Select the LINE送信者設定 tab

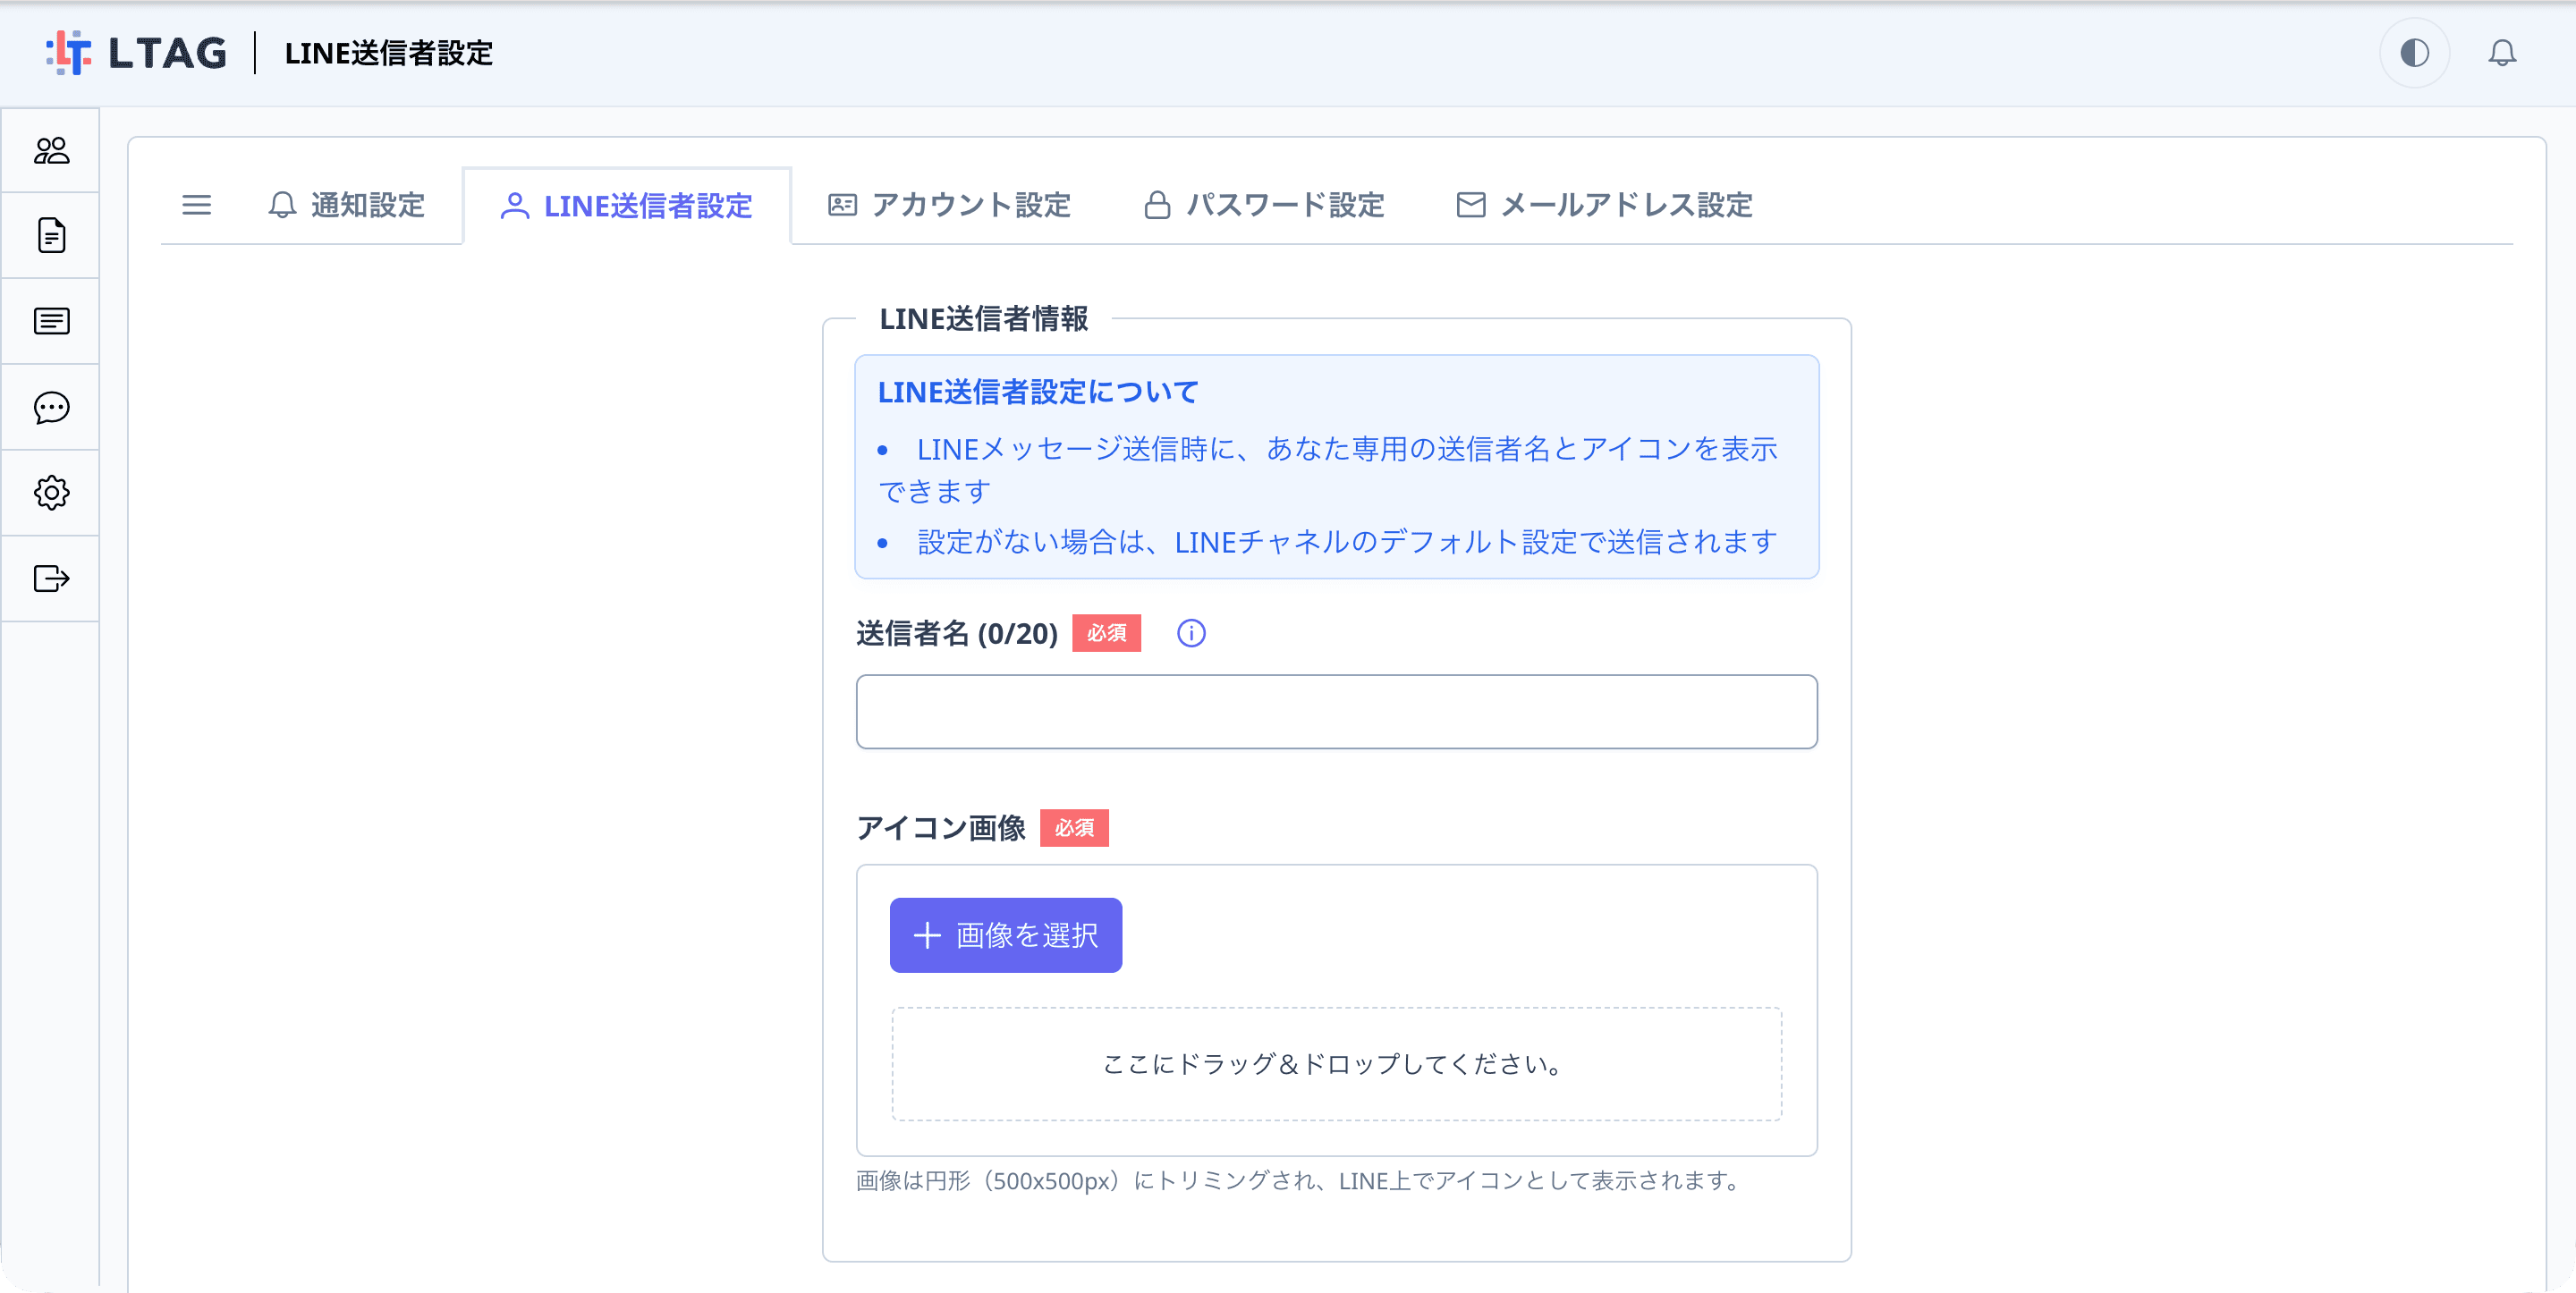[627, 206]
